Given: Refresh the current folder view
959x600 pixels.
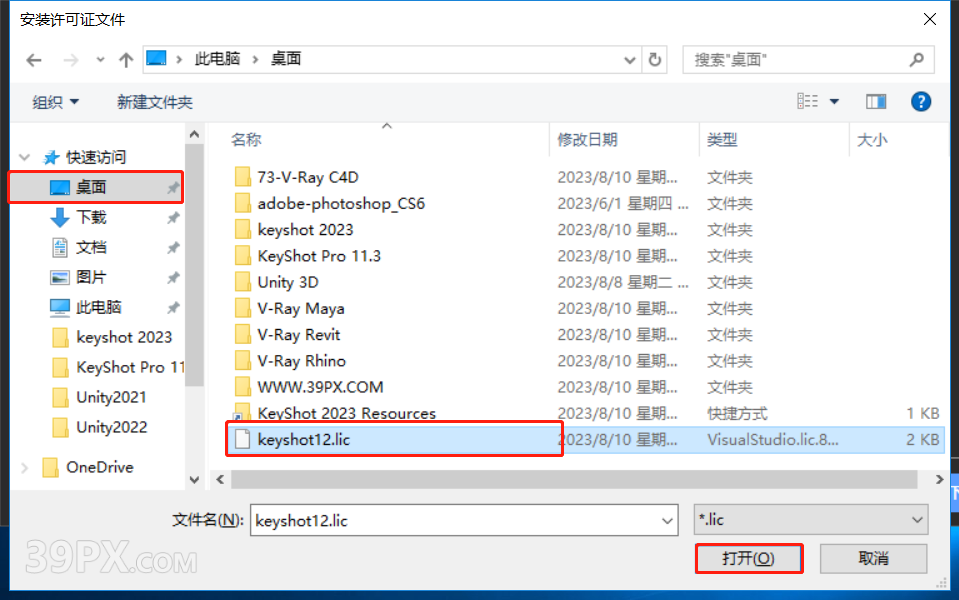Looking at the screenshot, I should click(654, 60).
